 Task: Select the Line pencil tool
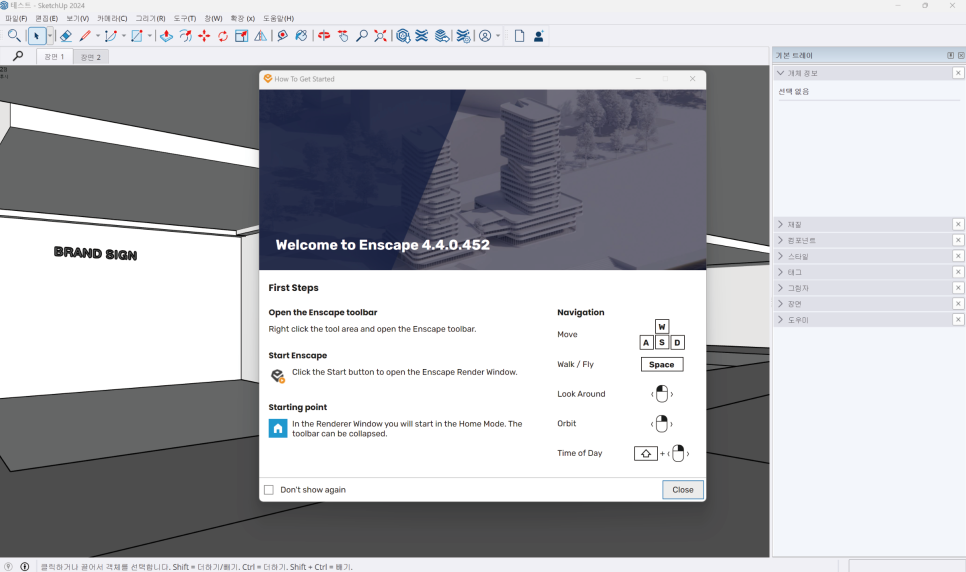[x=85, y=36]
